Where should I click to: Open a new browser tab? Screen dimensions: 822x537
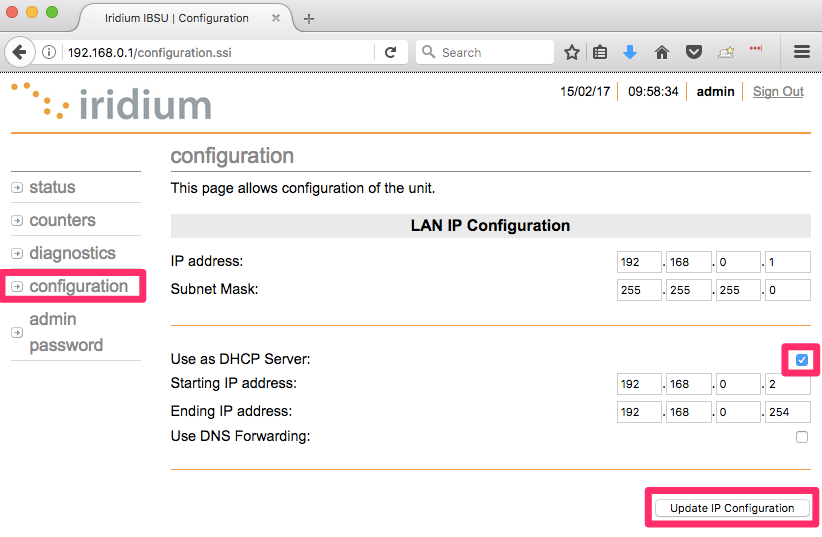tap(309, 19)
